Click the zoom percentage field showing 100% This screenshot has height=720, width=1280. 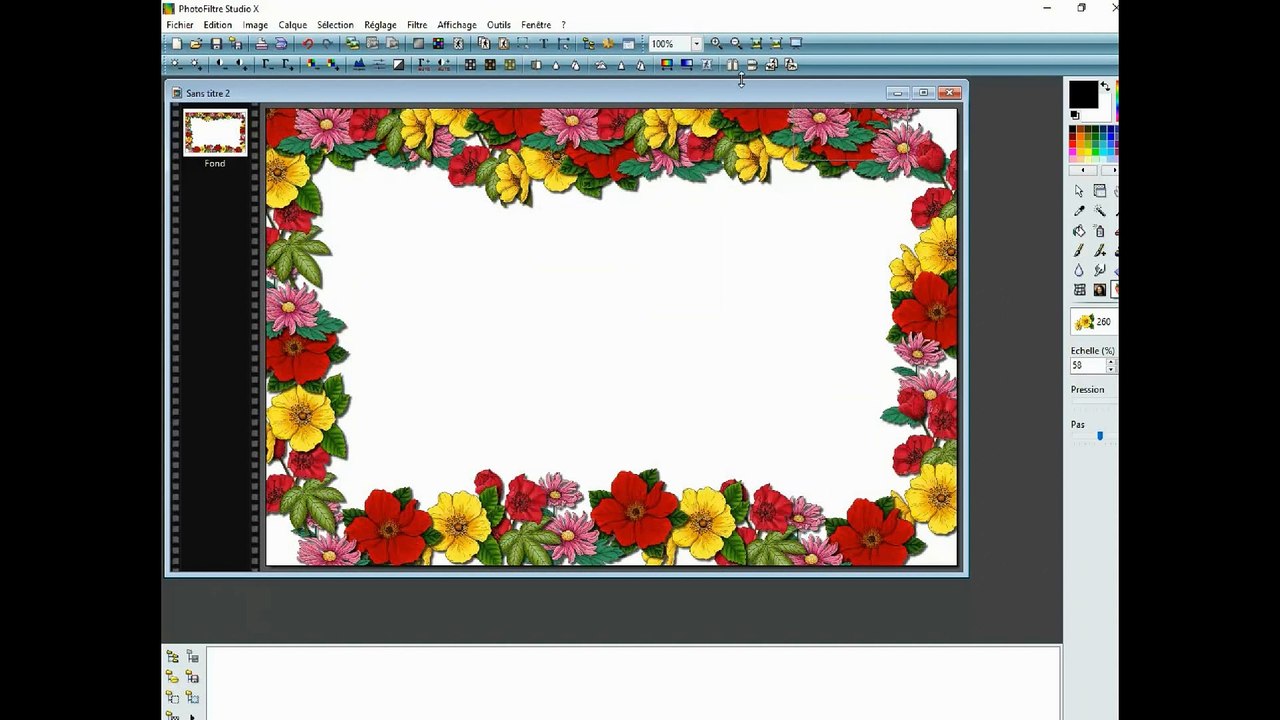coord(669,44)
